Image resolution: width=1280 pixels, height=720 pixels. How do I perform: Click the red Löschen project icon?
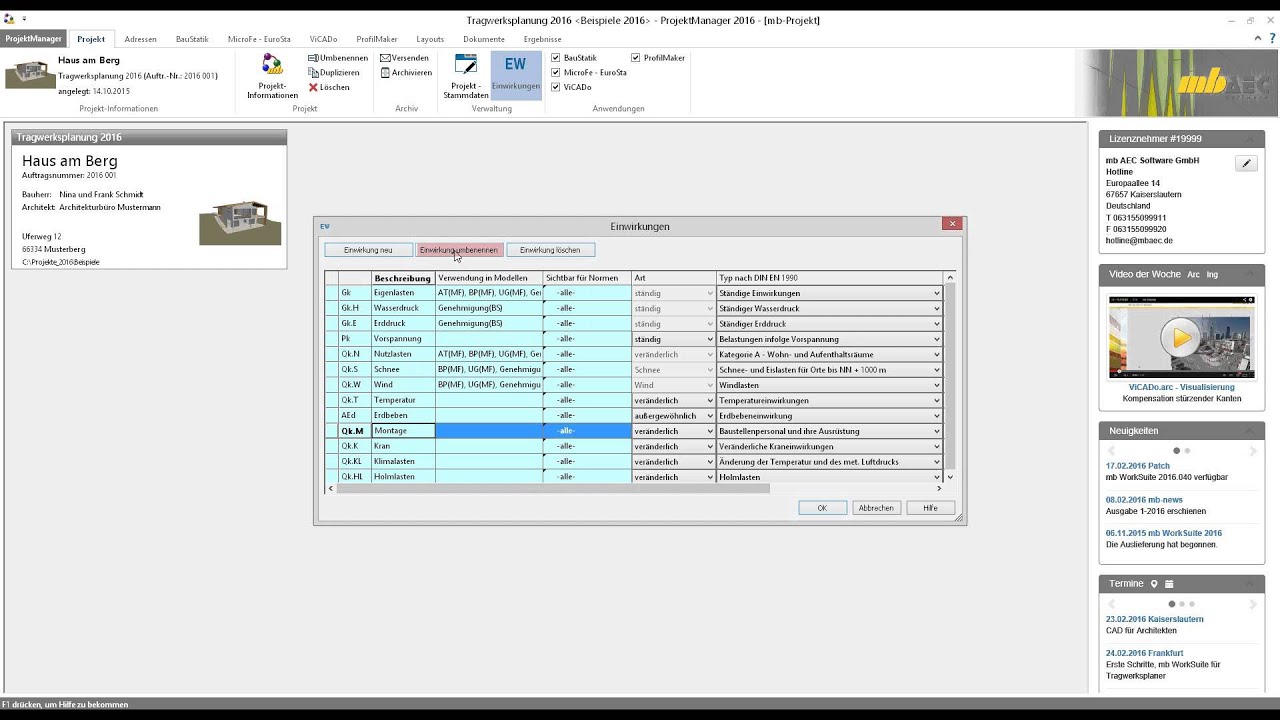(x=313, y=87)
